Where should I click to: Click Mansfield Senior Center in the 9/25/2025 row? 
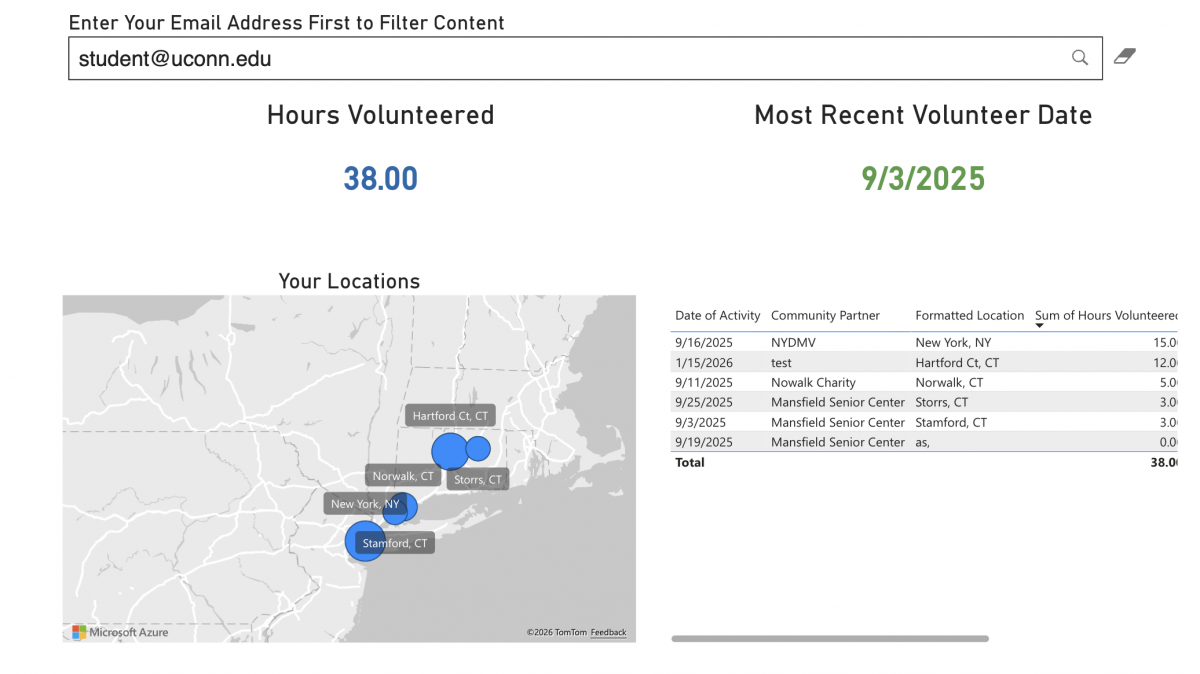point(838,402)
